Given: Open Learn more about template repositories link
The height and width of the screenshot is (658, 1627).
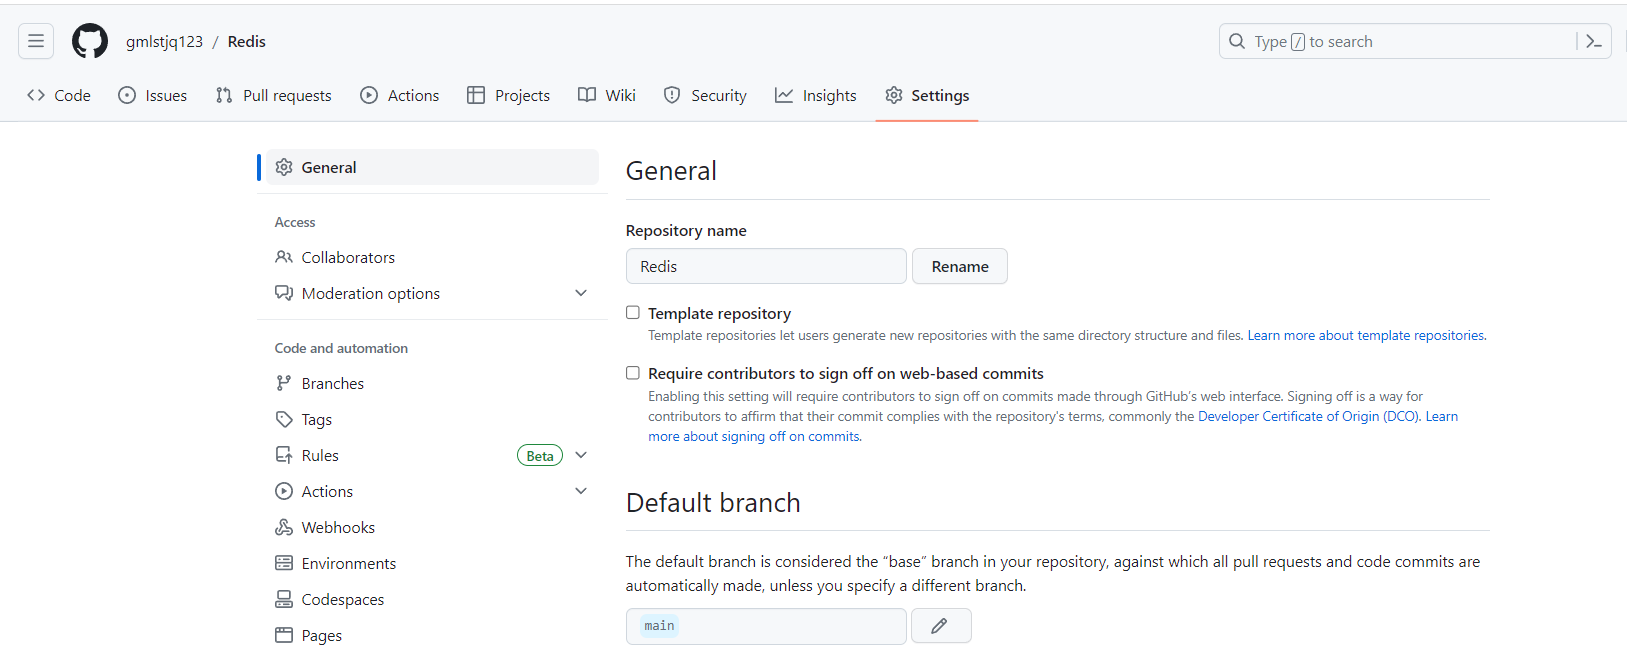Looking at the screenshot, I should coord(1366,335).
